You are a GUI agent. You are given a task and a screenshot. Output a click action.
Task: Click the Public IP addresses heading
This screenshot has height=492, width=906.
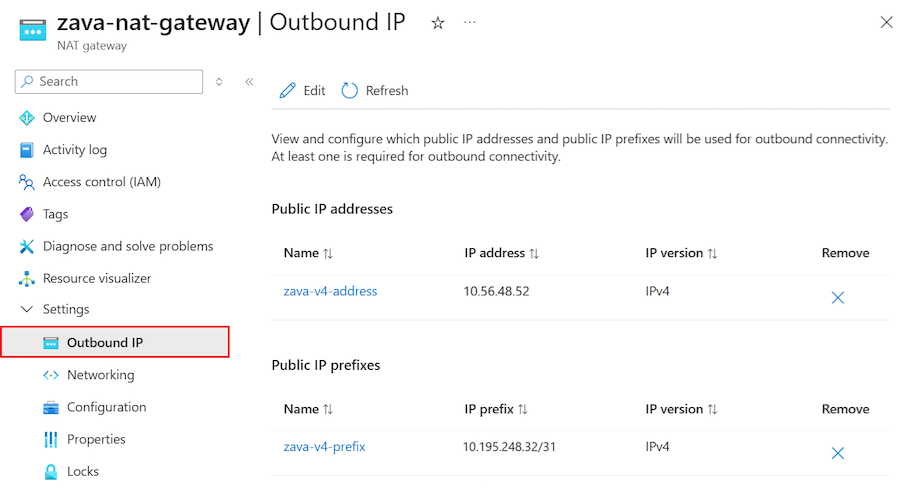332,209
